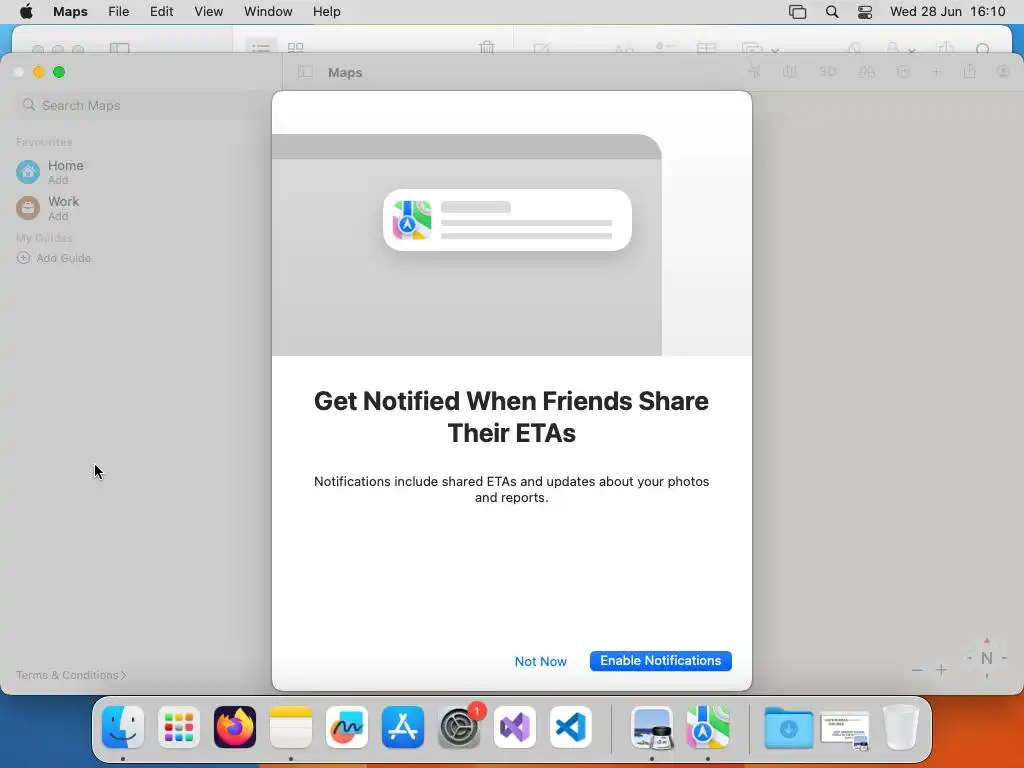The width and height of the screenshot is (1024, 768).
Task: Click the compass N control
Action: coord(987,658)
